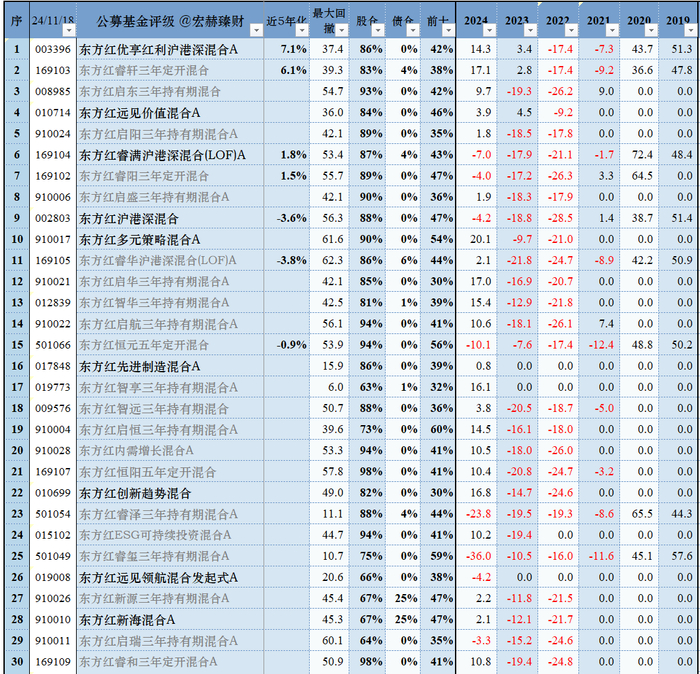This screenshot has height=674, width=700.
Task: Select 2020 return value 72.4
Action: (x=642, y=155)
